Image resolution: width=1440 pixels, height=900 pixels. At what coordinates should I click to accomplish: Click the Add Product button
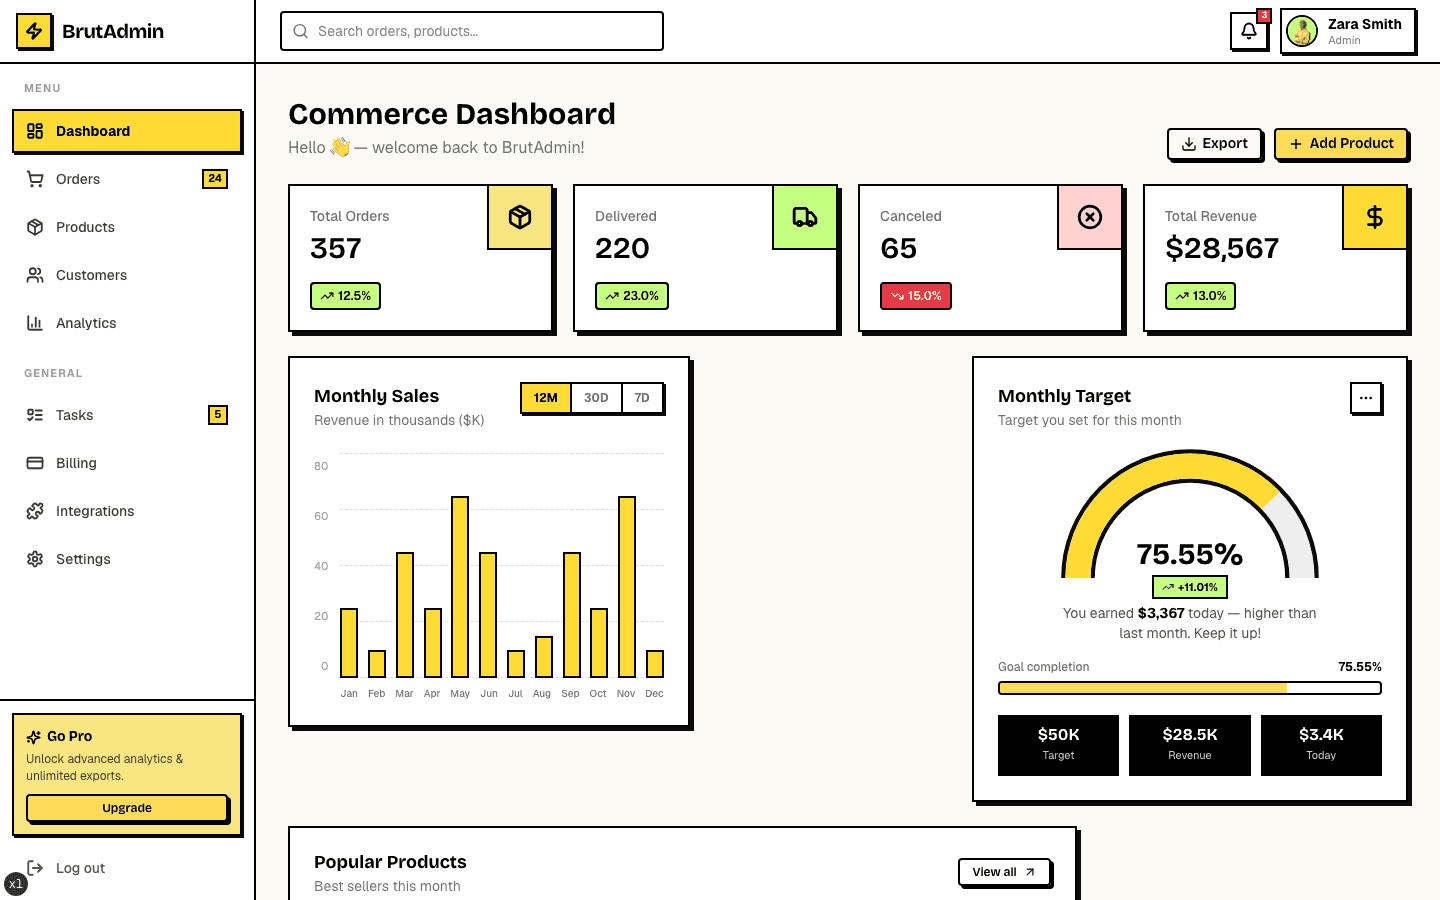[x=1341, y=144]
